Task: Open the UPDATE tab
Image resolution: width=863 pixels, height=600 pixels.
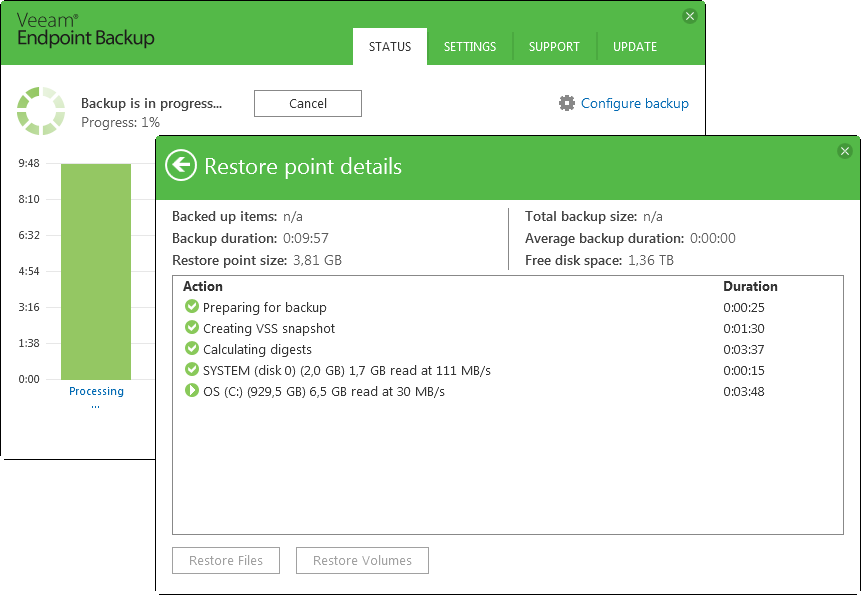Action: click(635, 47)
